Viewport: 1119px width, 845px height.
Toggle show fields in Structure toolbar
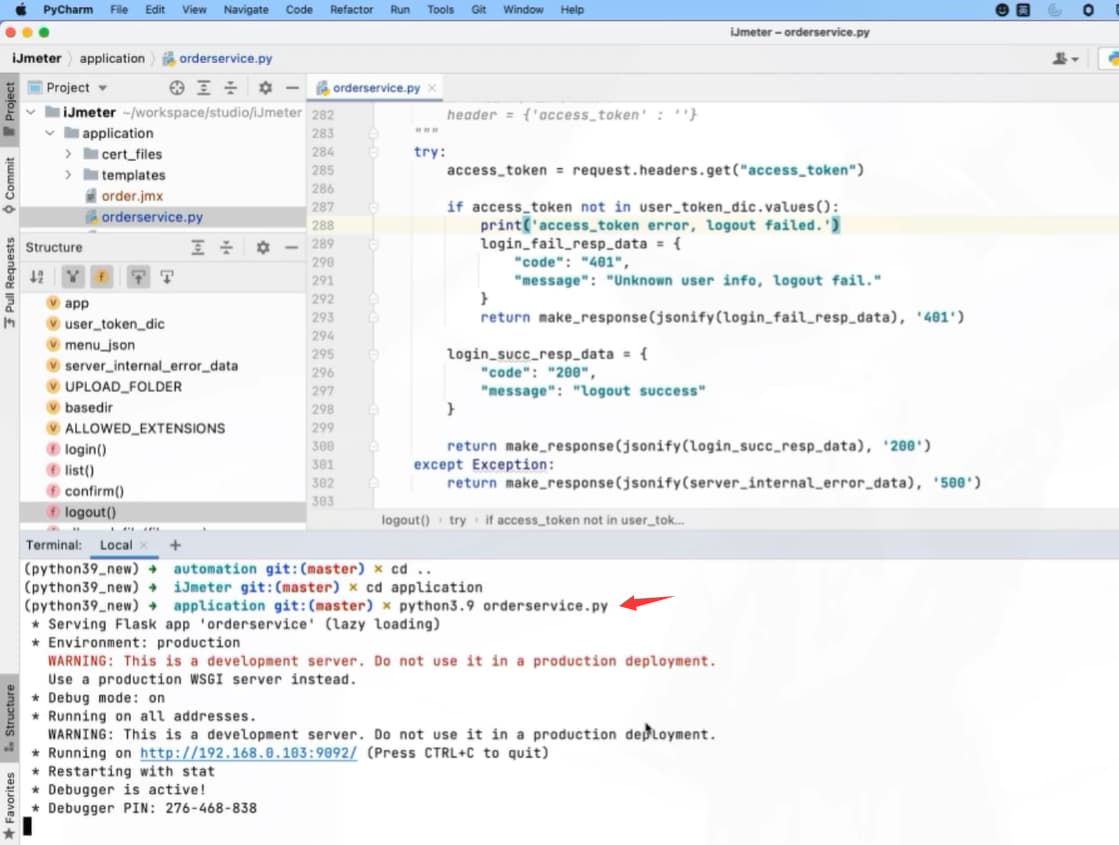click(102, 277)
